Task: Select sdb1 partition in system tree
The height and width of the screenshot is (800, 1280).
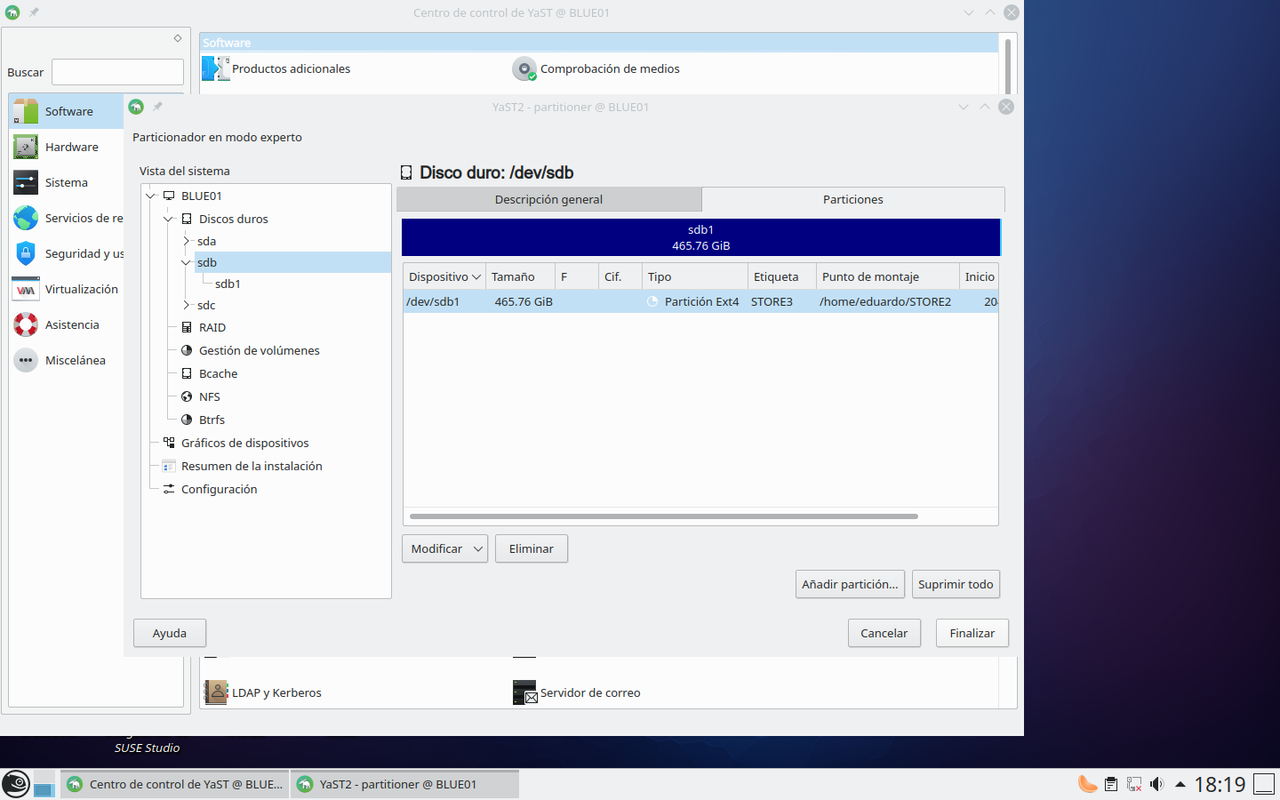Action: coord(228,284)
